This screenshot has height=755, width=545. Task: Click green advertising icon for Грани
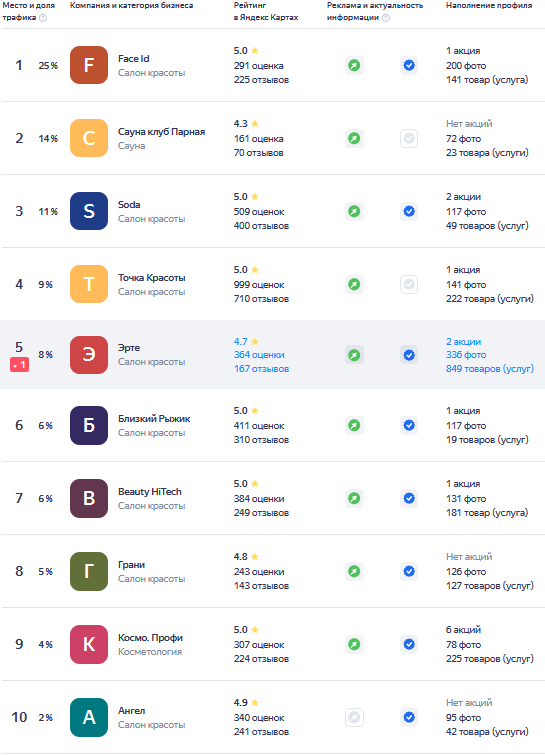354,572
